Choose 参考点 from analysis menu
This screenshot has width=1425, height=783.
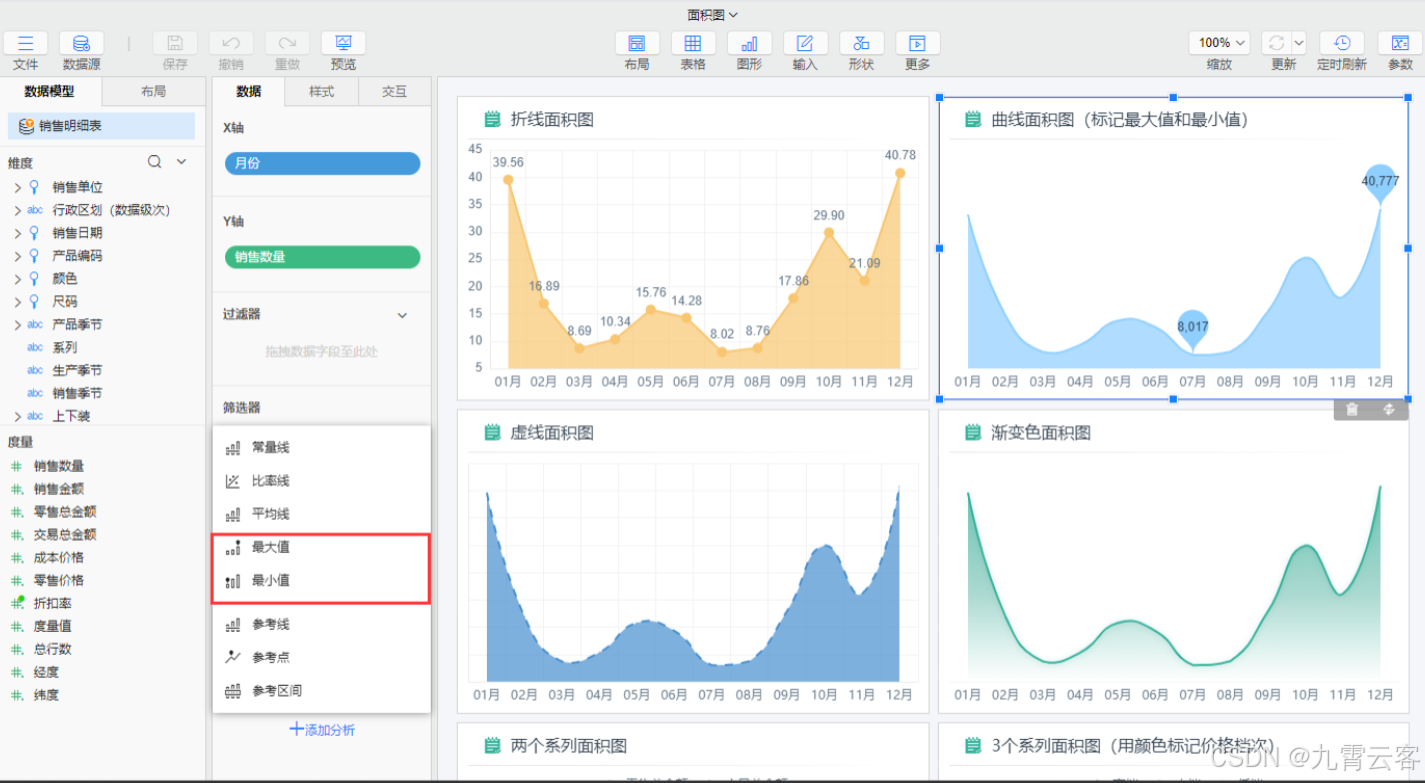(321, 658)
